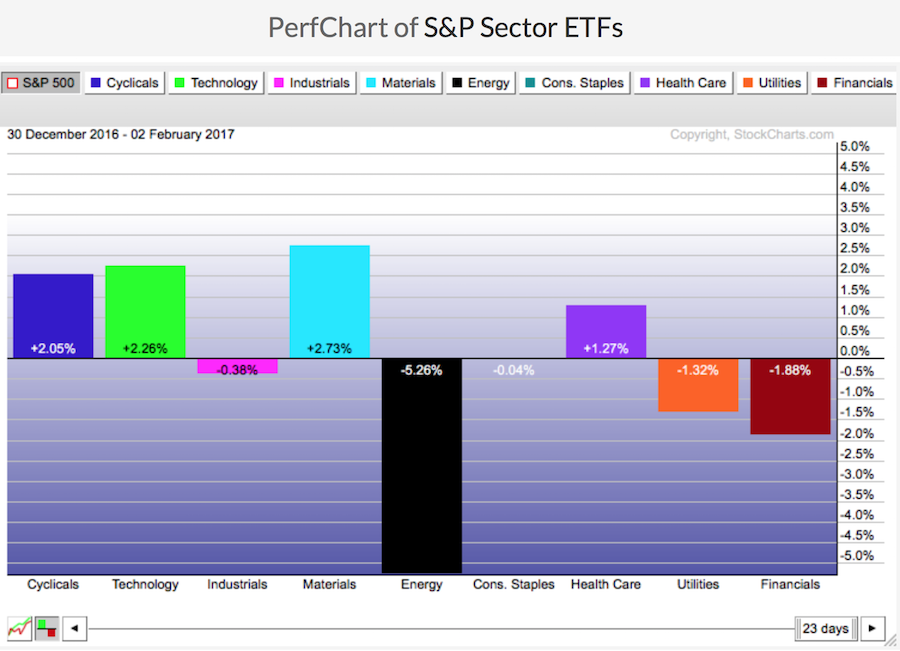Viewport: 900px width, 651px height.
Task: Select the histogram bar chart mode icon
Action: (x=47, y=629)
